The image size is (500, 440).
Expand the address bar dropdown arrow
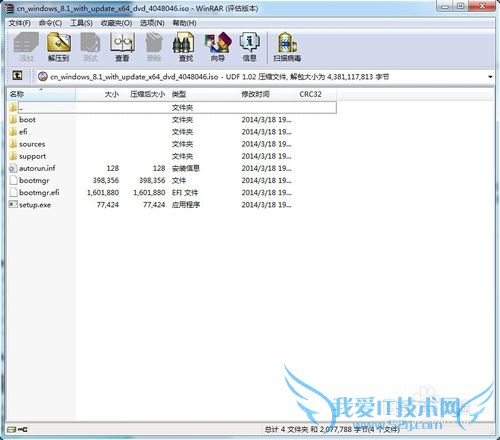point(490,77)
